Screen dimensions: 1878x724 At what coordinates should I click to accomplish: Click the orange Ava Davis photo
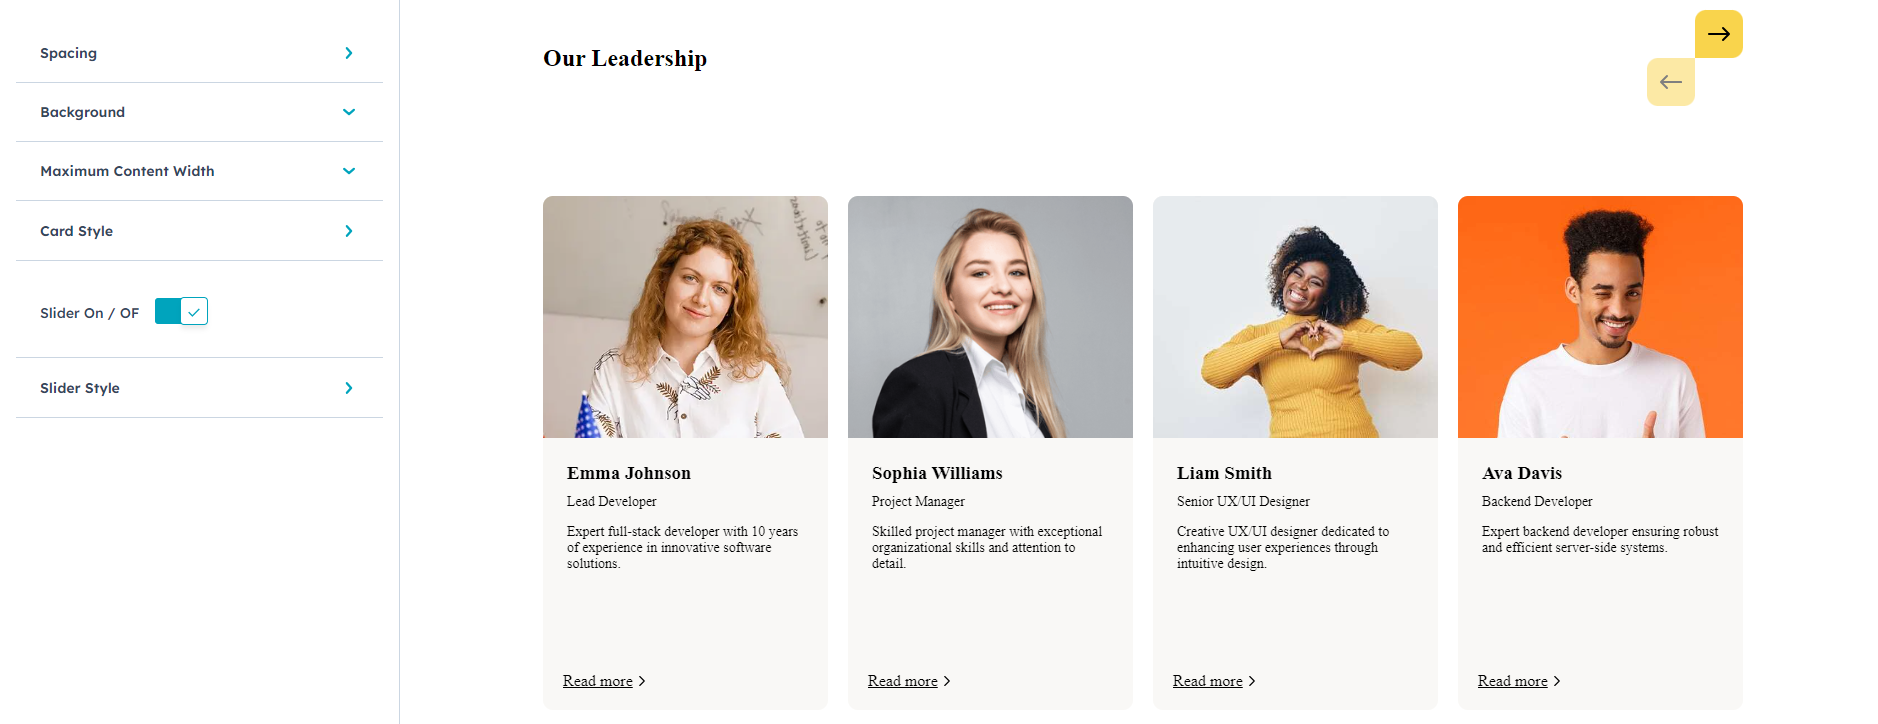point(1600,317)
